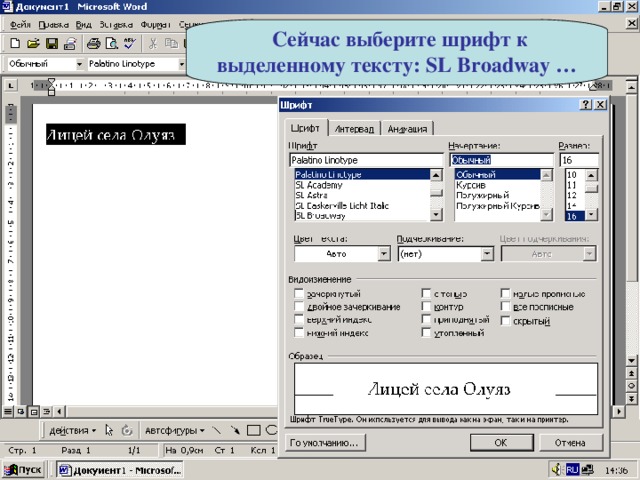Open help question mark in Шрифт dialog
This screenshot has height=480, width=640.
586,104
